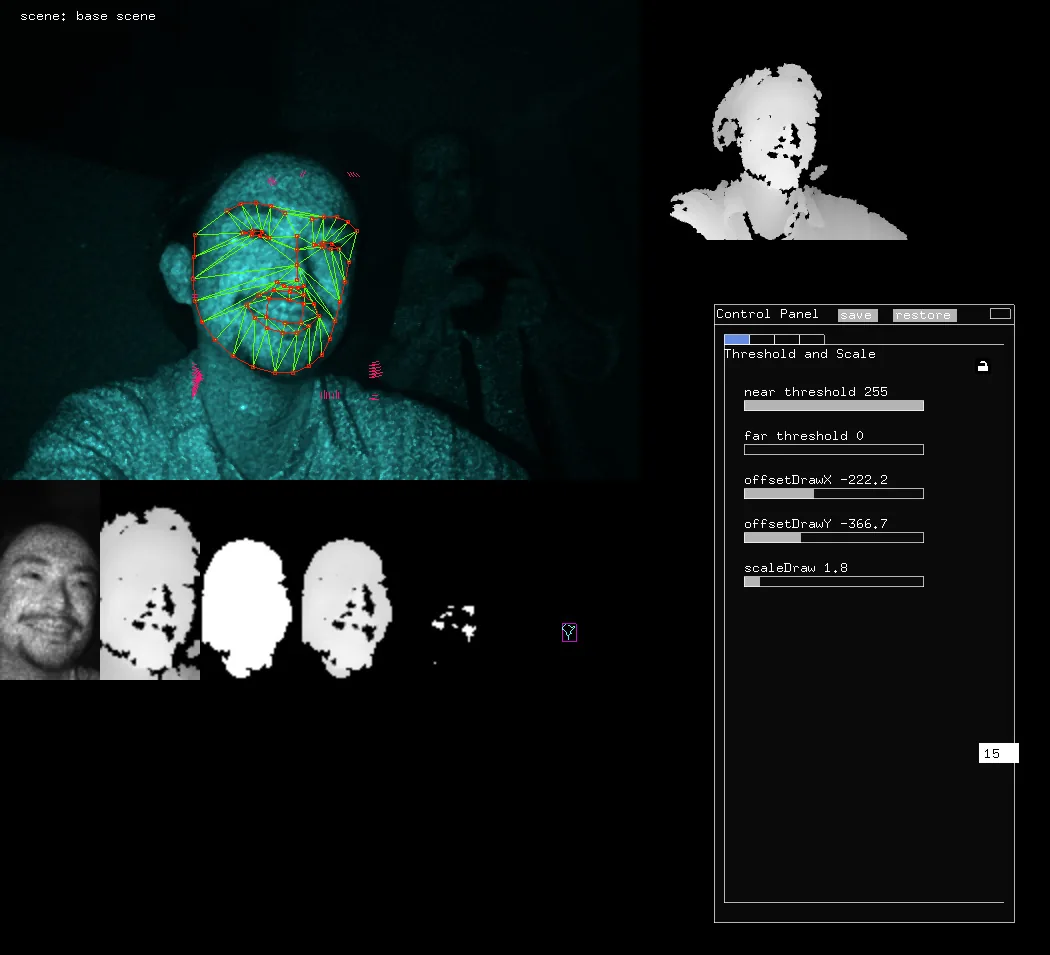Click the scaleDraw slider bar

(833, 582)
